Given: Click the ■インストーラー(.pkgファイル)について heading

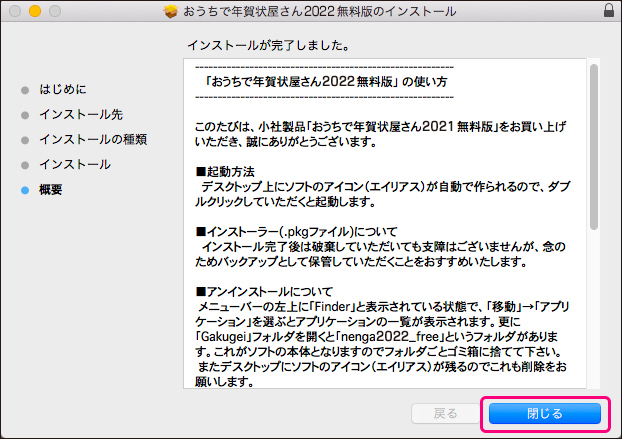Looking at the screenshot, I should [296, 232].
